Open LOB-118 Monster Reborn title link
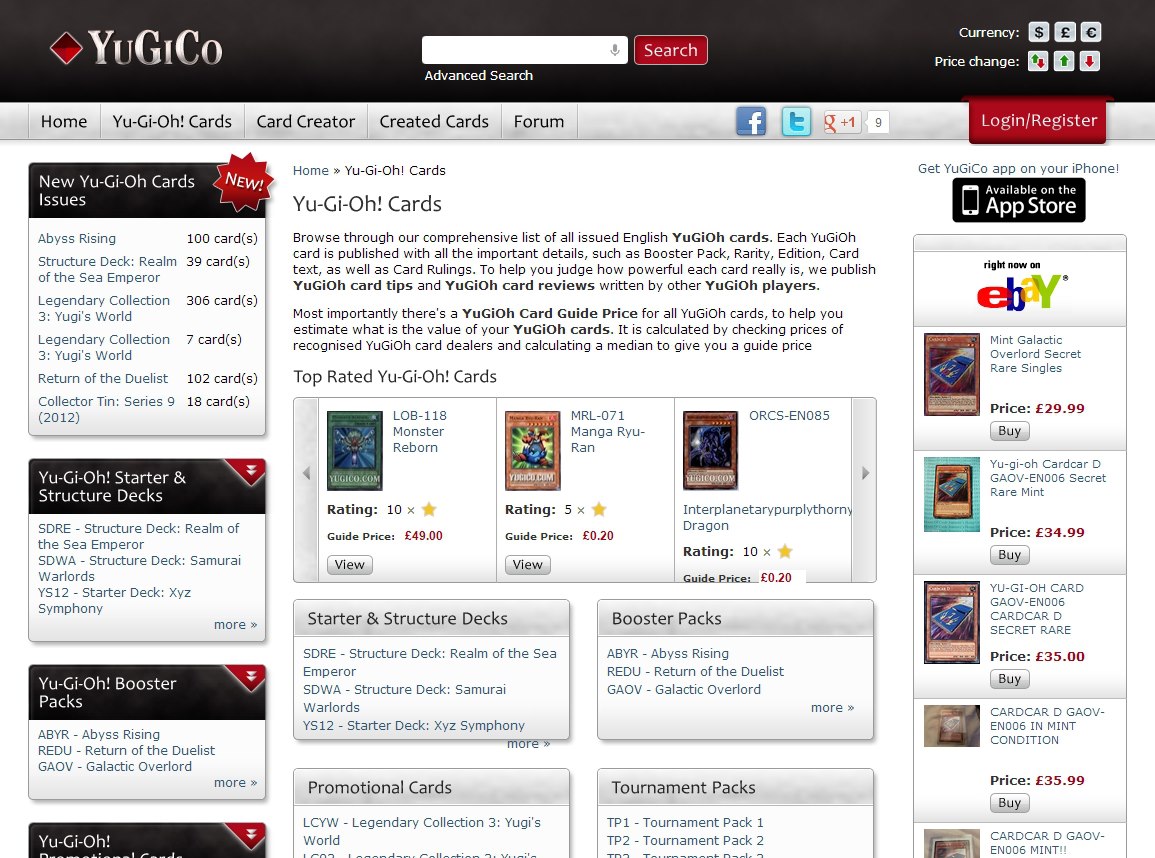Viewport: 1155px width, 858px height. [419, 432]
